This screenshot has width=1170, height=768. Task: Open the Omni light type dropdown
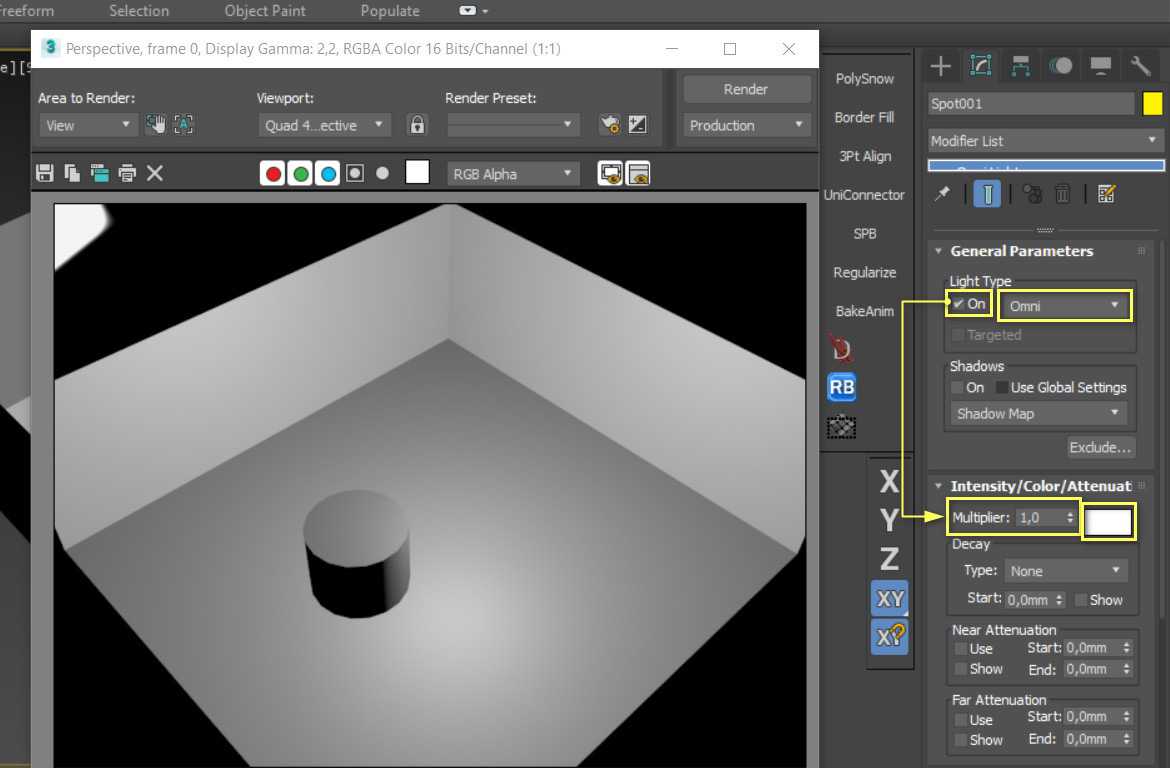tap(1064, 306)
